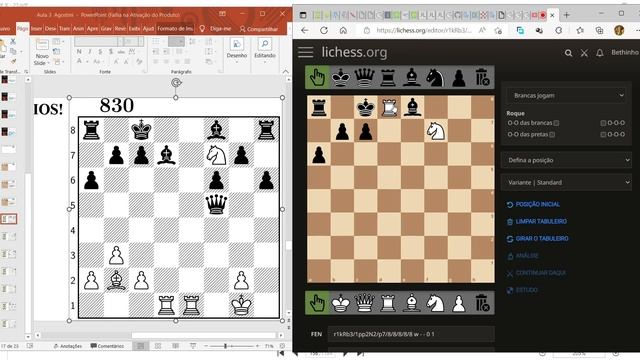Viewport: 640px width, 360px height.
Task: Go back in the Edge browser
Action: 304,30
